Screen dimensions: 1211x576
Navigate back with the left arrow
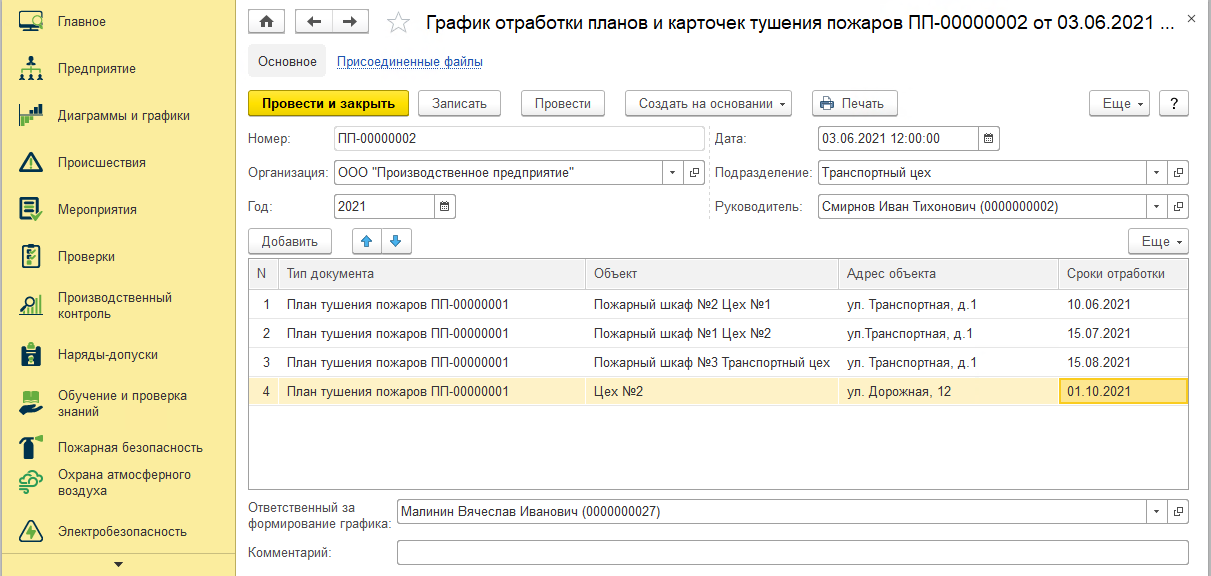313,21
